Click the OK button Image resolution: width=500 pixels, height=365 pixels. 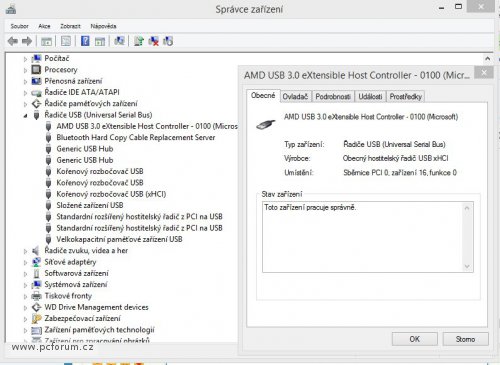pos(414,339)
